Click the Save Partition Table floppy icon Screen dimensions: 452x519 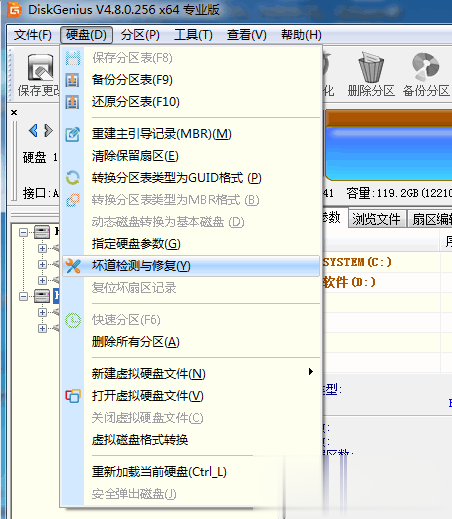[73, 58]
